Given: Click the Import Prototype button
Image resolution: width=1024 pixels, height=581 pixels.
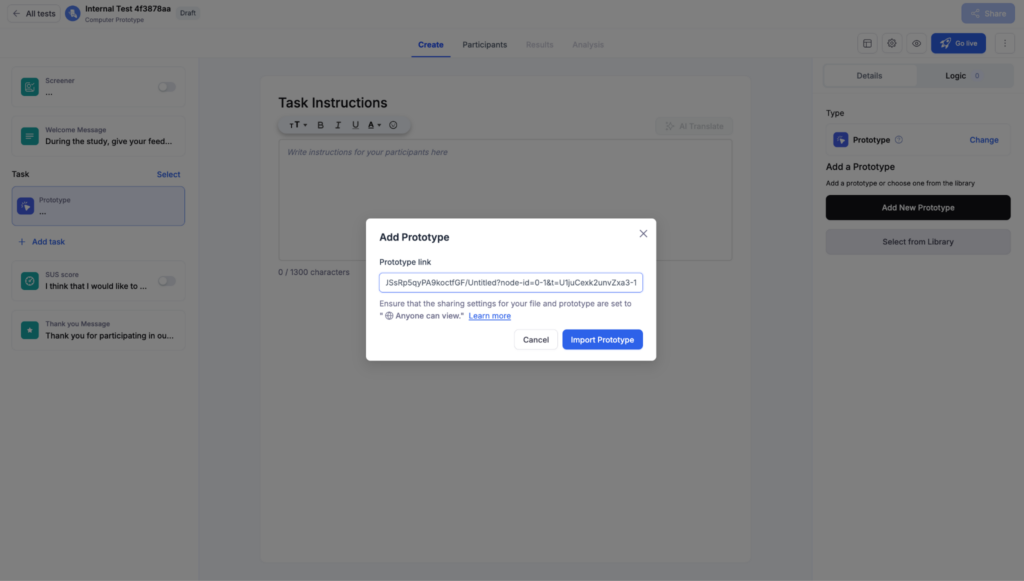Looking at the screenshot, I should tap(602, 339).
